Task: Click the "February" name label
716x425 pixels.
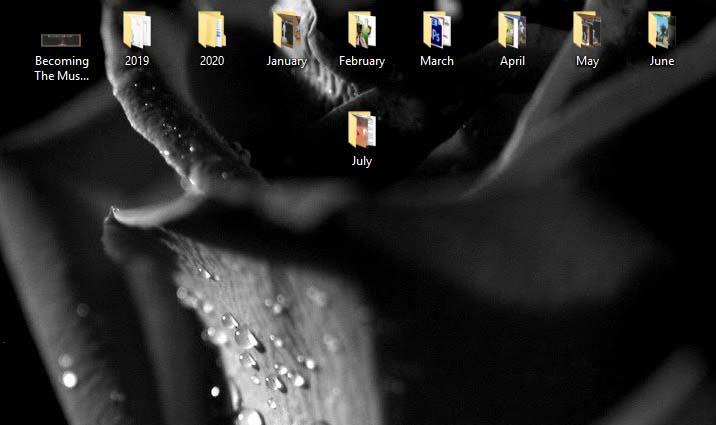Action: click(362, 61)
